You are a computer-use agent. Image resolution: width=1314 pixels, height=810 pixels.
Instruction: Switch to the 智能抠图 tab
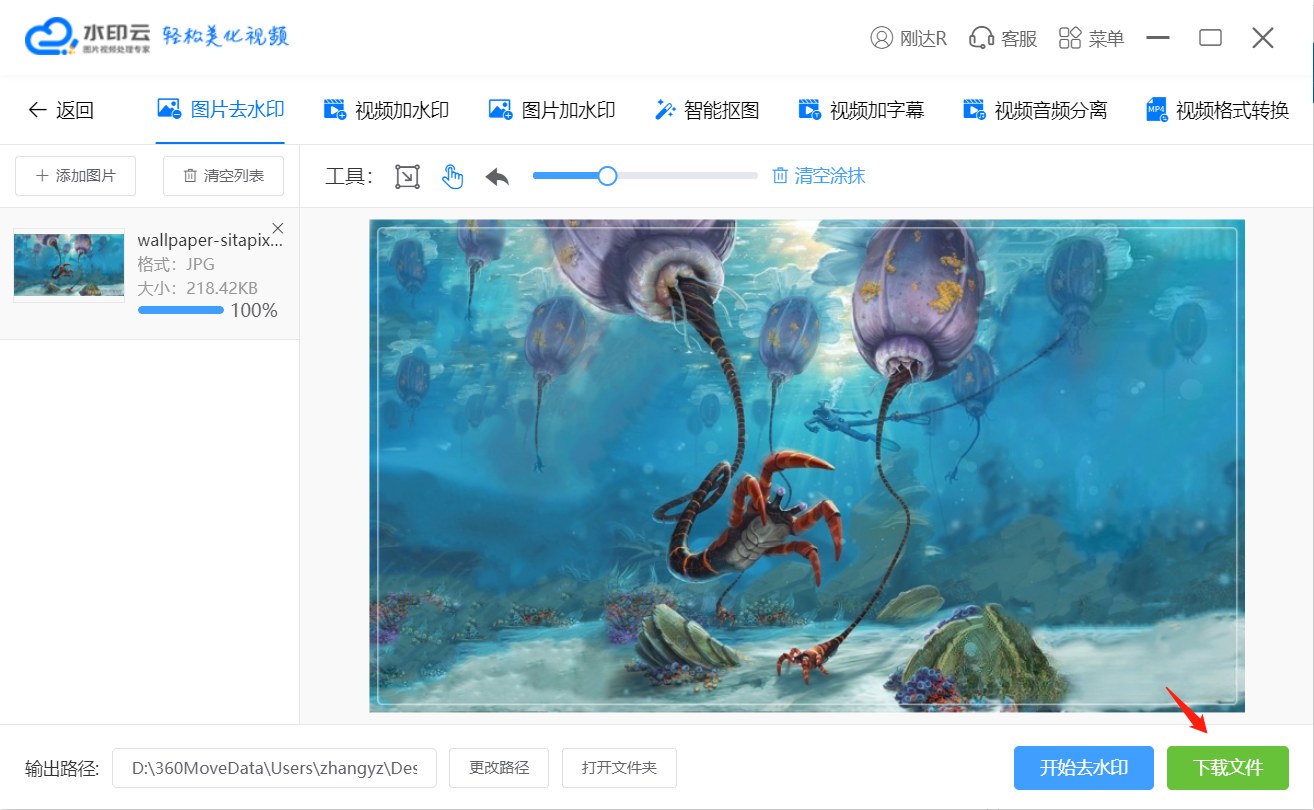[707, 110]
